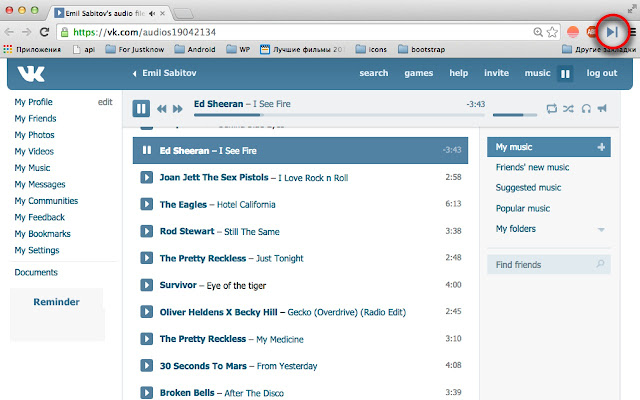
Task: Click the red circle extension icon
Action: click(x=573, y=32)
